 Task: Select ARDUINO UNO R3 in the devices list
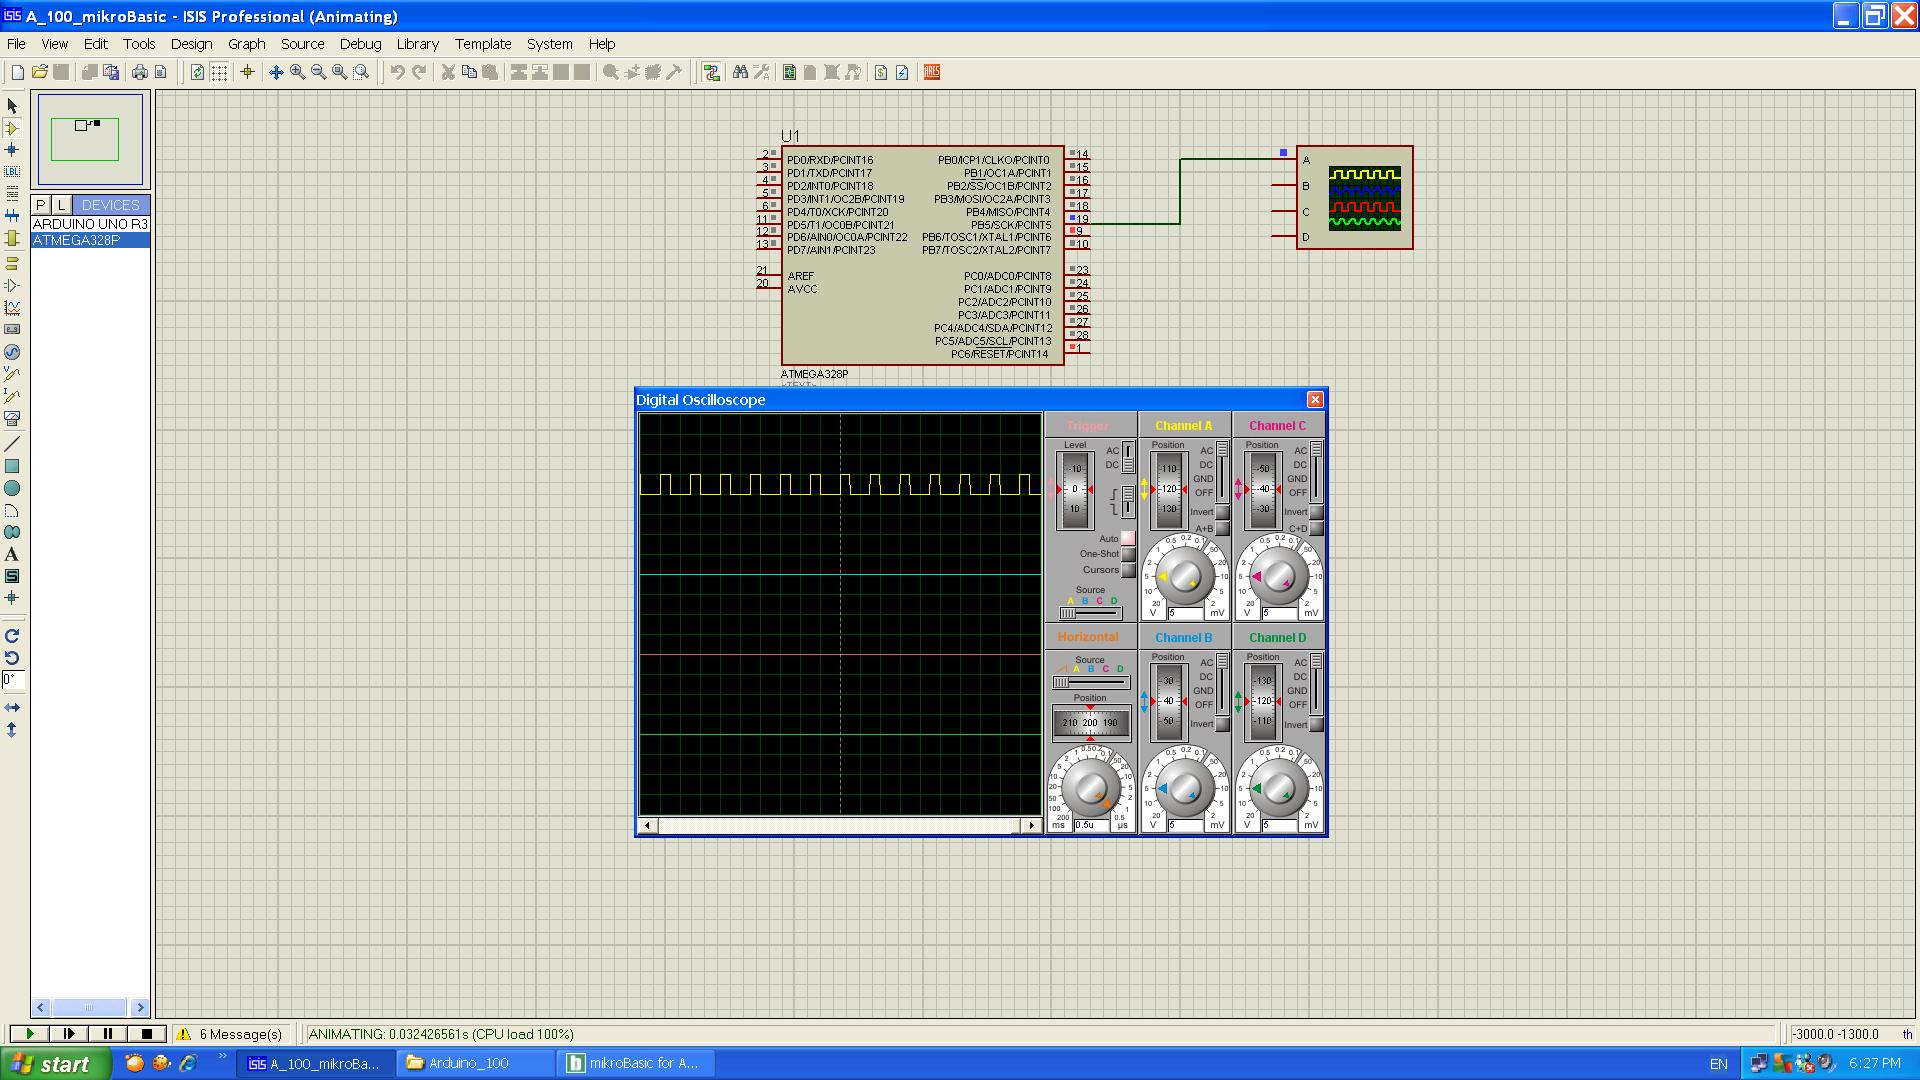90,224
